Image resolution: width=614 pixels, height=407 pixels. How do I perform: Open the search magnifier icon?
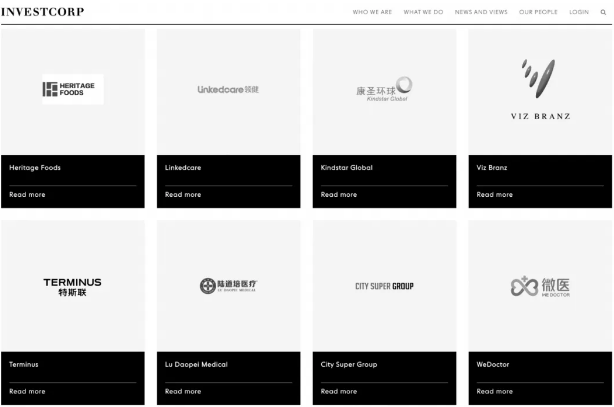coord(603,12)
